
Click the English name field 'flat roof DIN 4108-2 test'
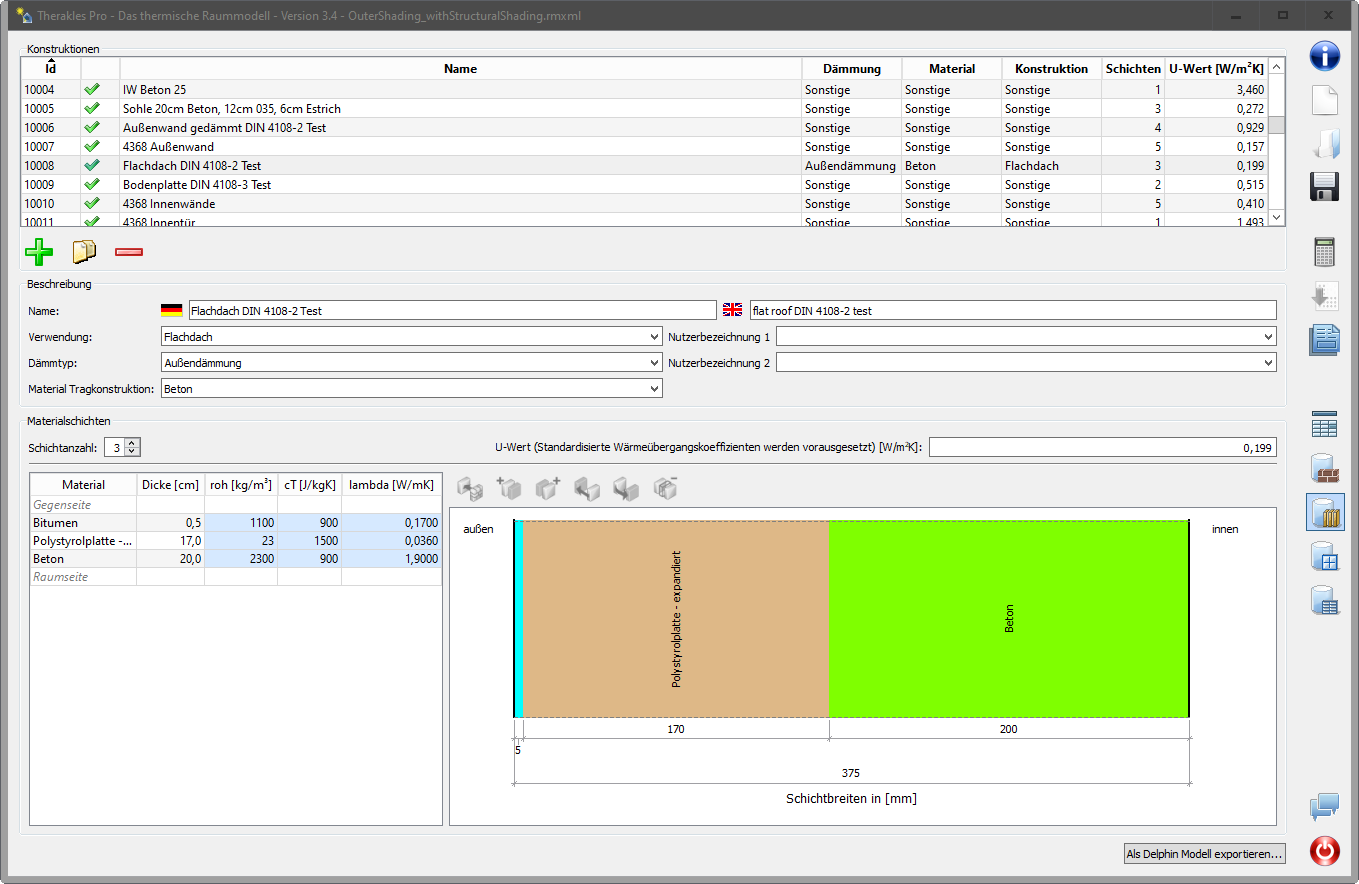pos(1013,311)
